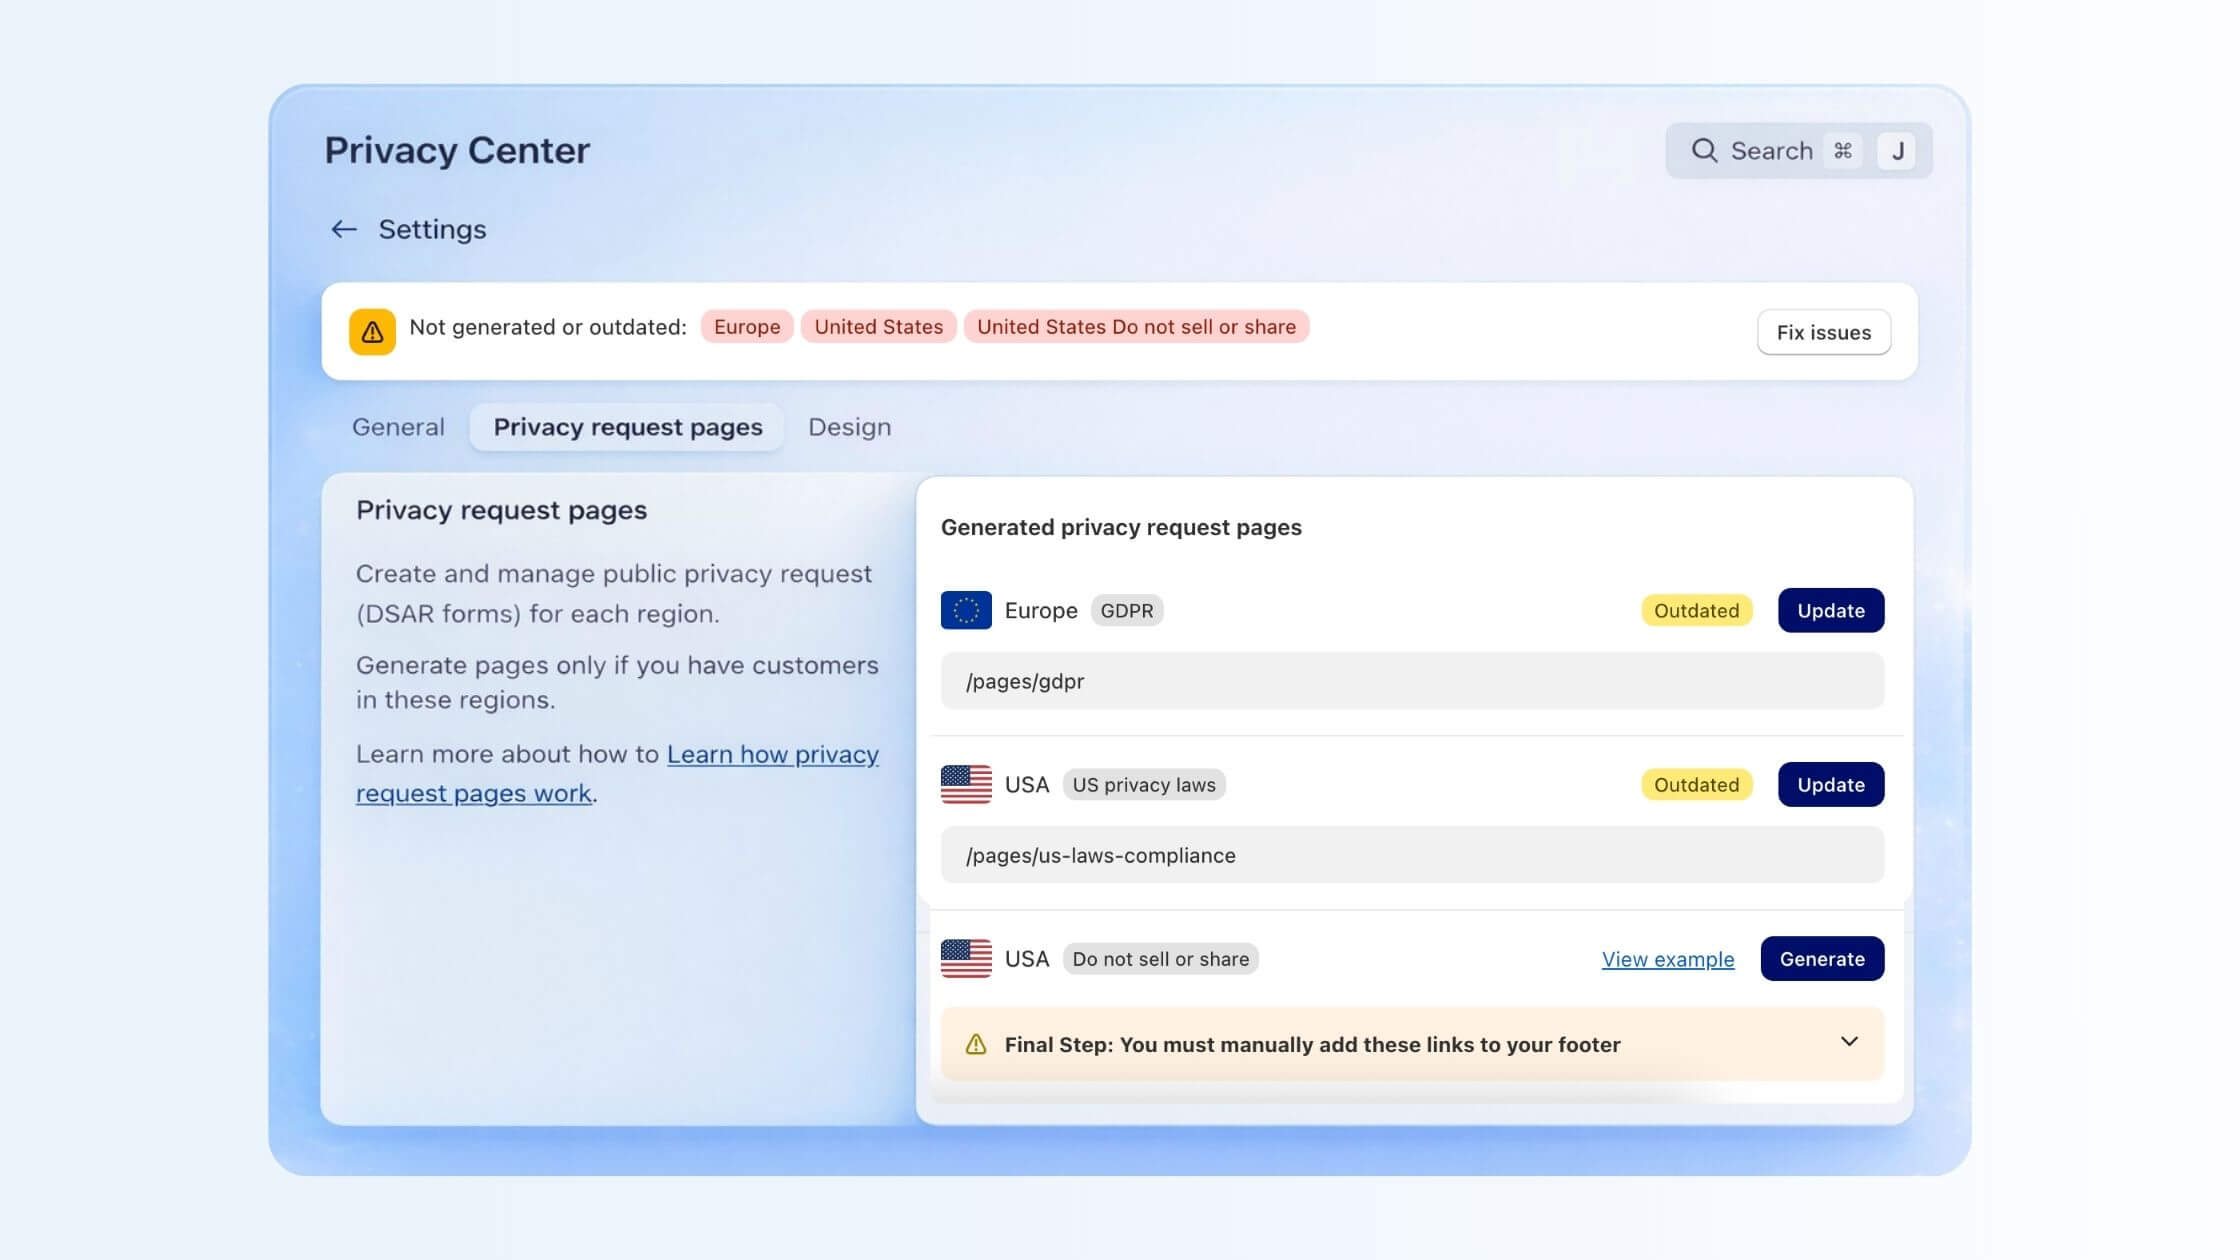The width and height of the screenshot is (2240, 1260).
Task: Click the Outdated badge on the Europe row
Action: 1696,610
